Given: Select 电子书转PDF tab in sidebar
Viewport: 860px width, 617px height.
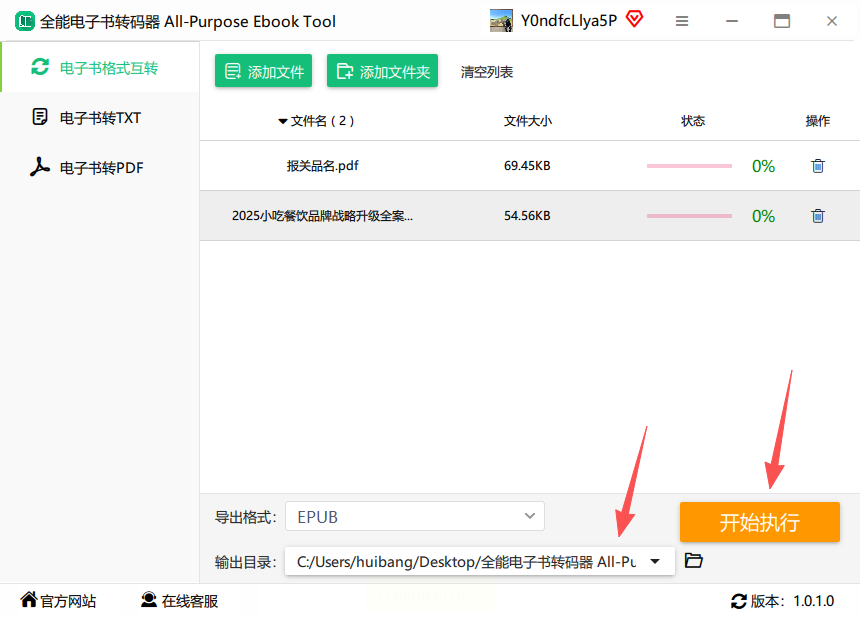Looking at the screenshot, I should 100,167.
